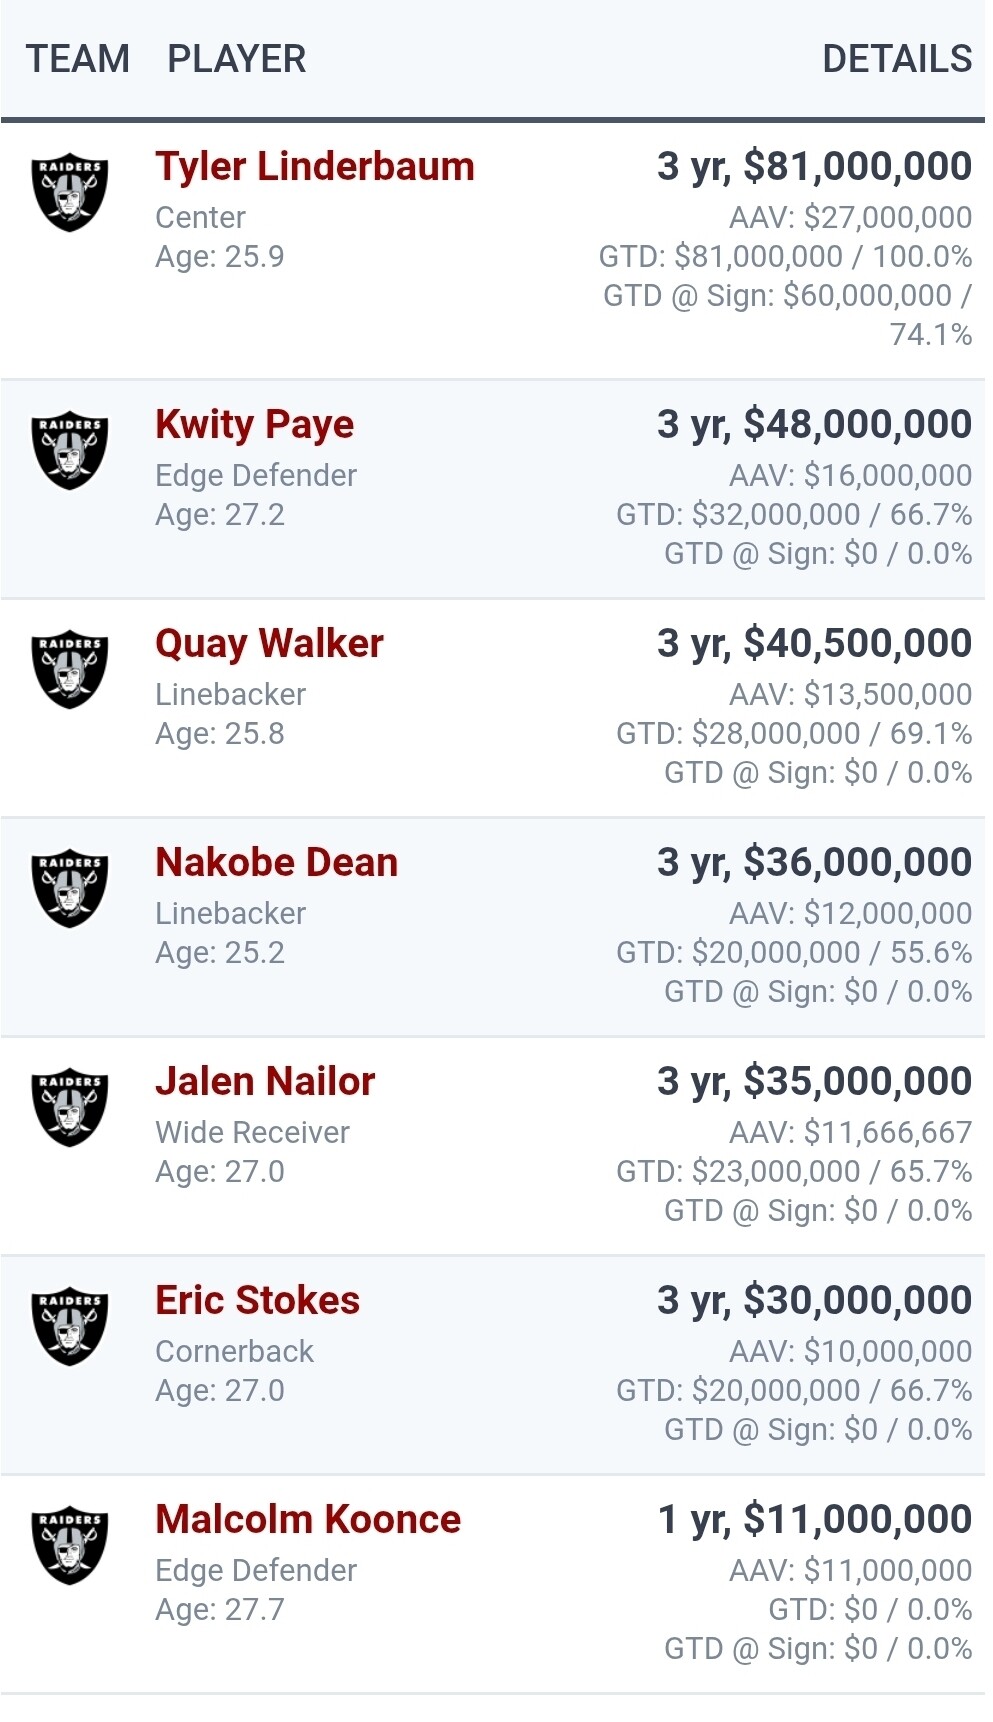The height and width of the screenshot is (1722, 993).
Task: Select the Nakobe Dean name link
Action: pos(276,863)
